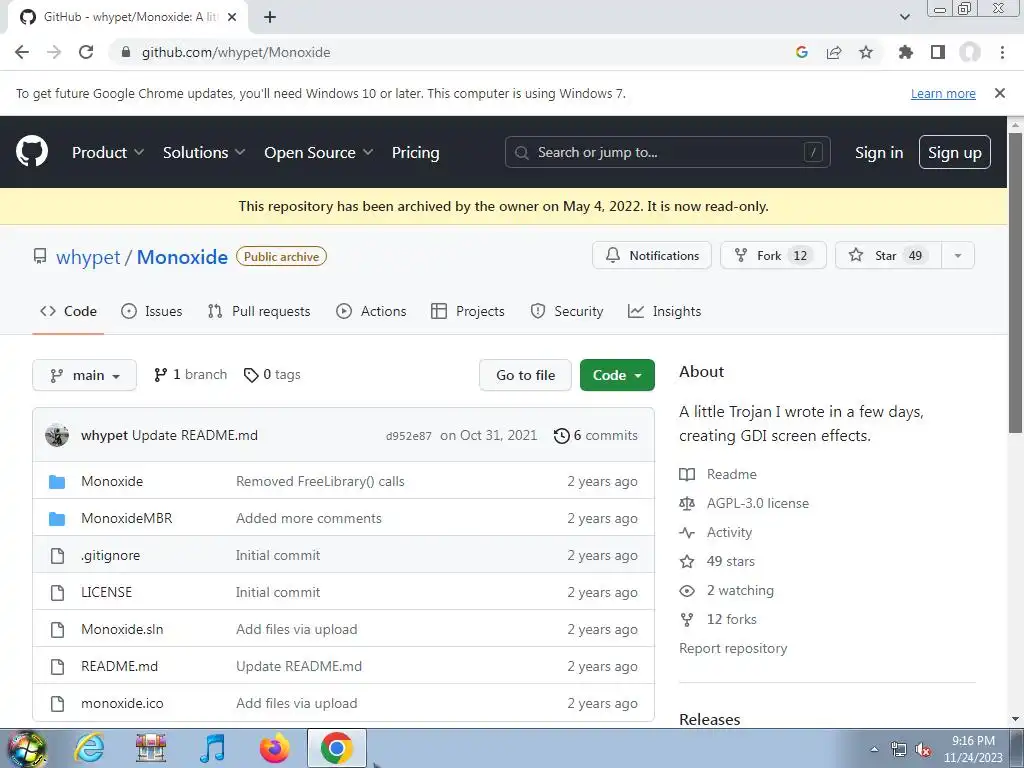This screenshot has height=768, width=1024.
Task: Click whypet's avatar in the commit row
Action: (57, 435)
